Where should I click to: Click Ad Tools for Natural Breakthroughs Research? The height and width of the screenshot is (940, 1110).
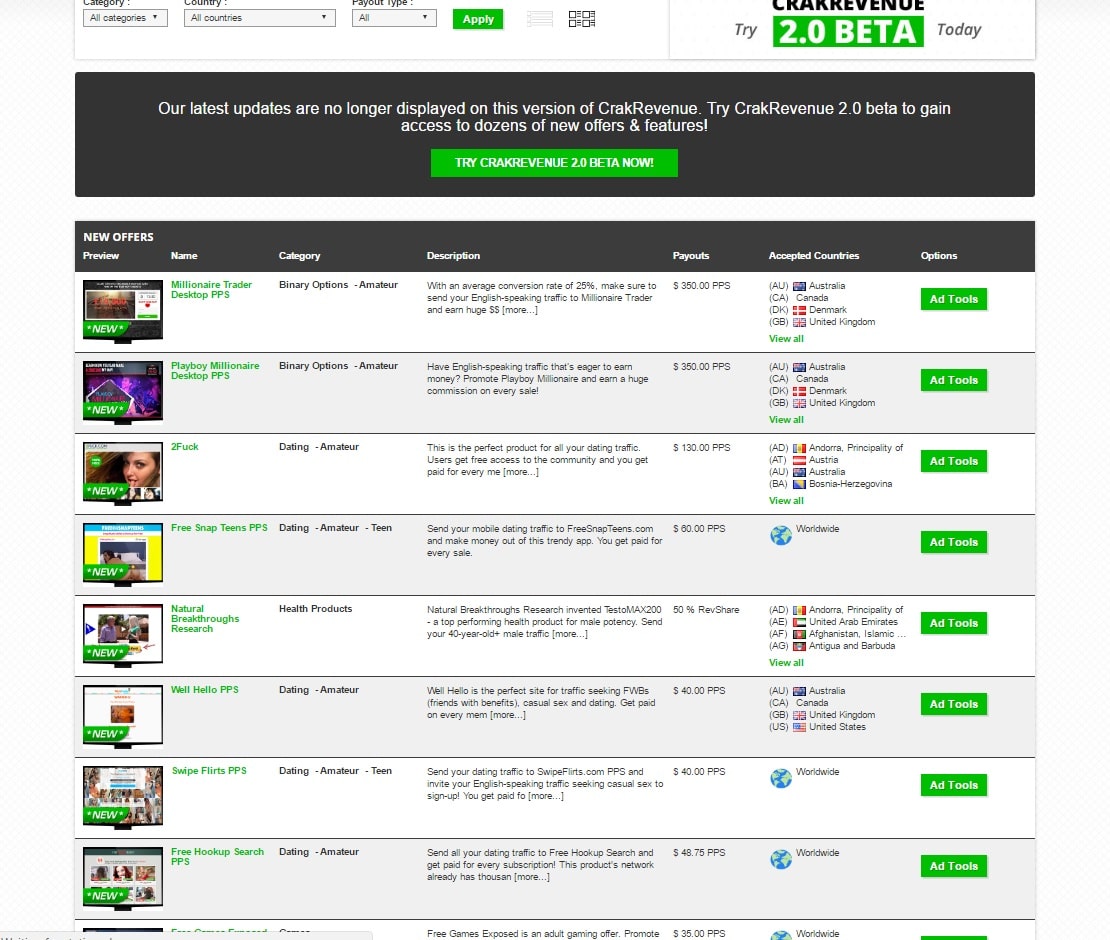(x=954, y=623)
